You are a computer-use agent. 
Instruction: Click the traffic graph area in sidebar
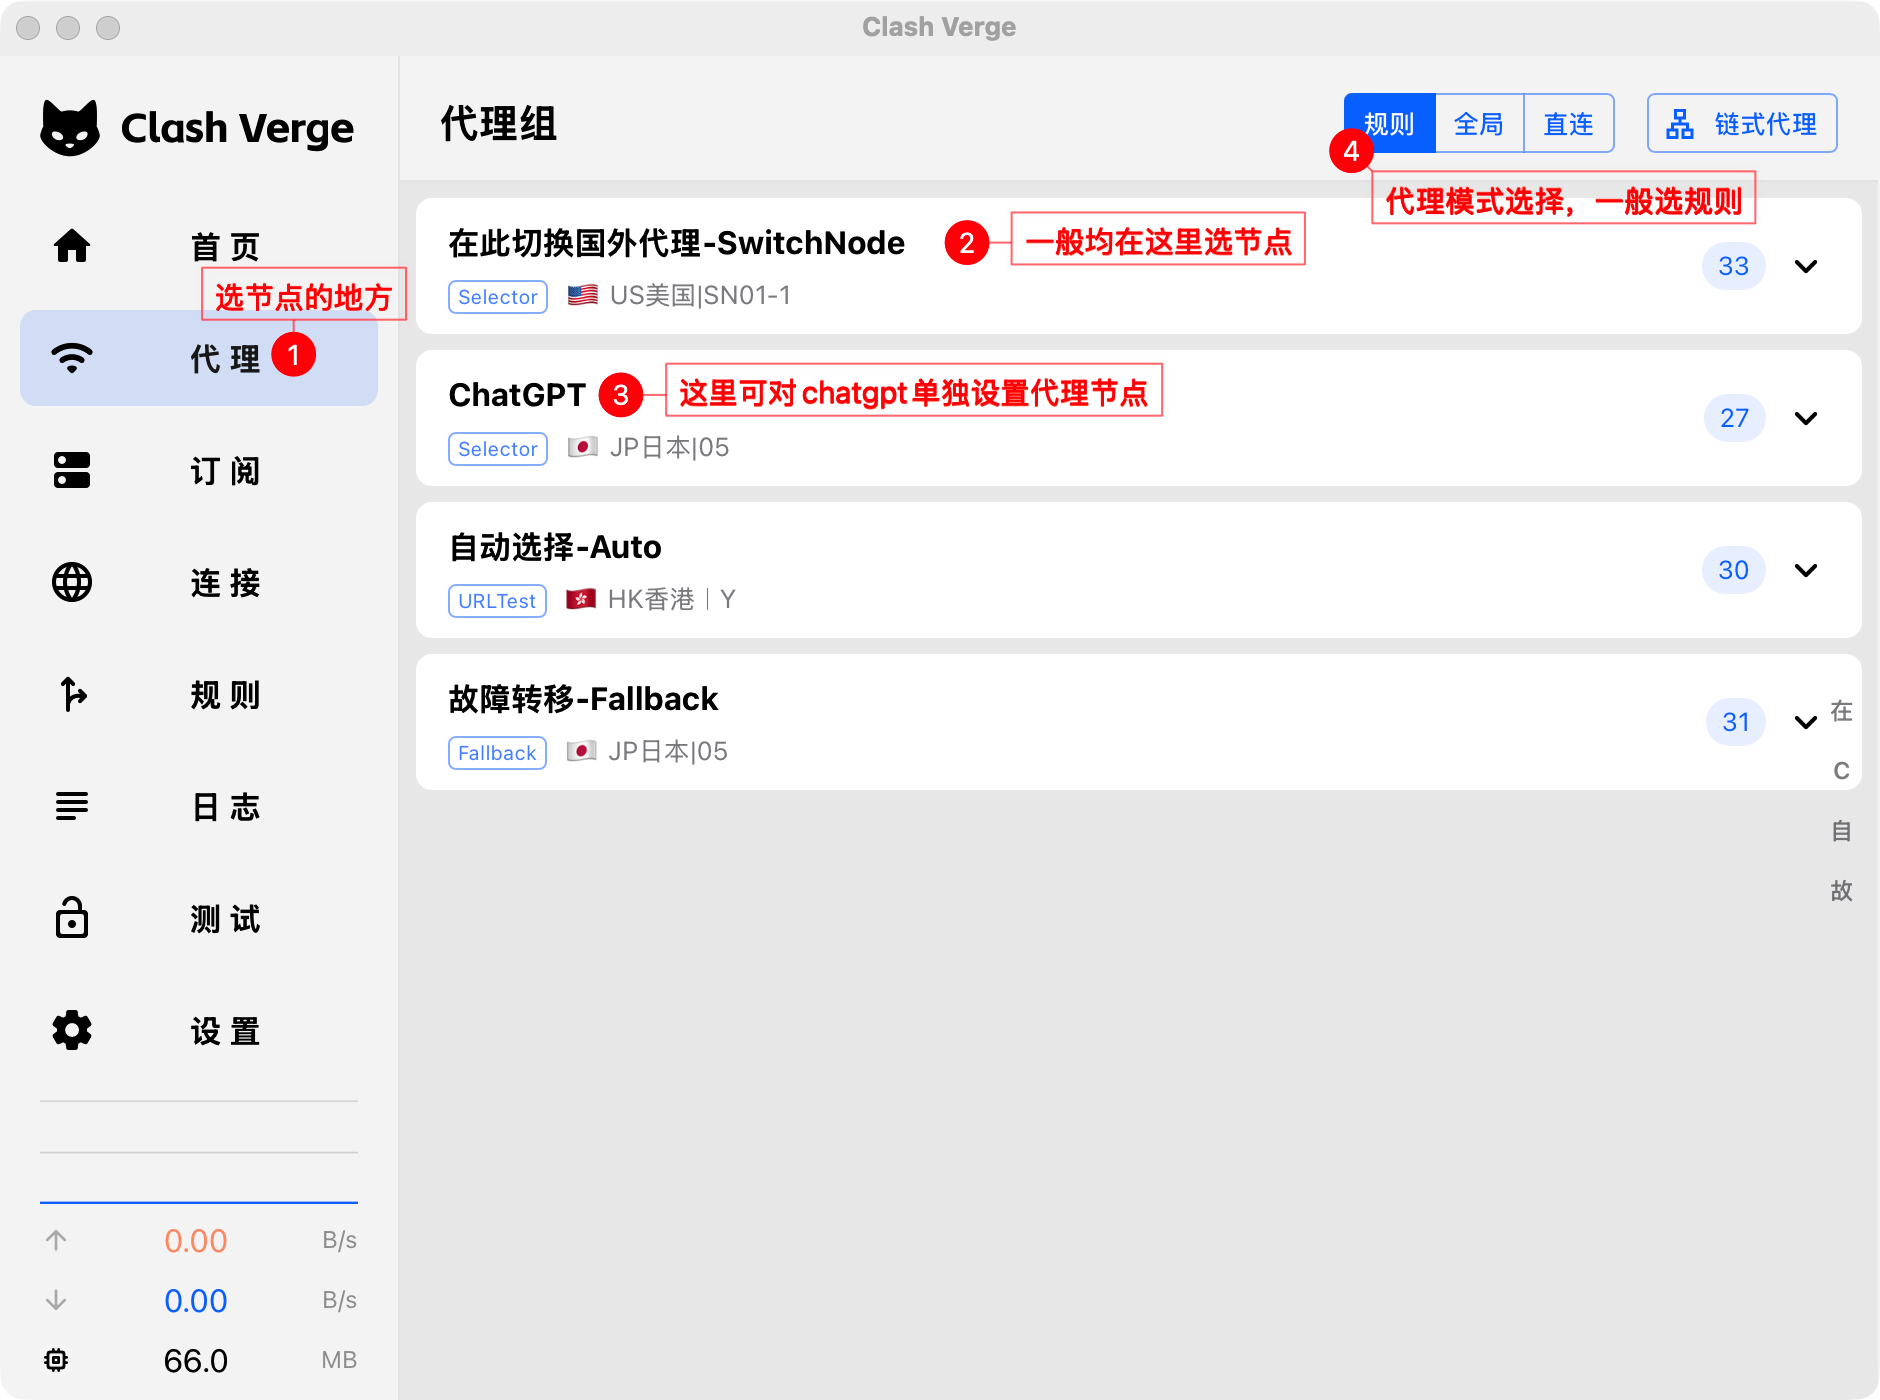tap(199, 1152)
